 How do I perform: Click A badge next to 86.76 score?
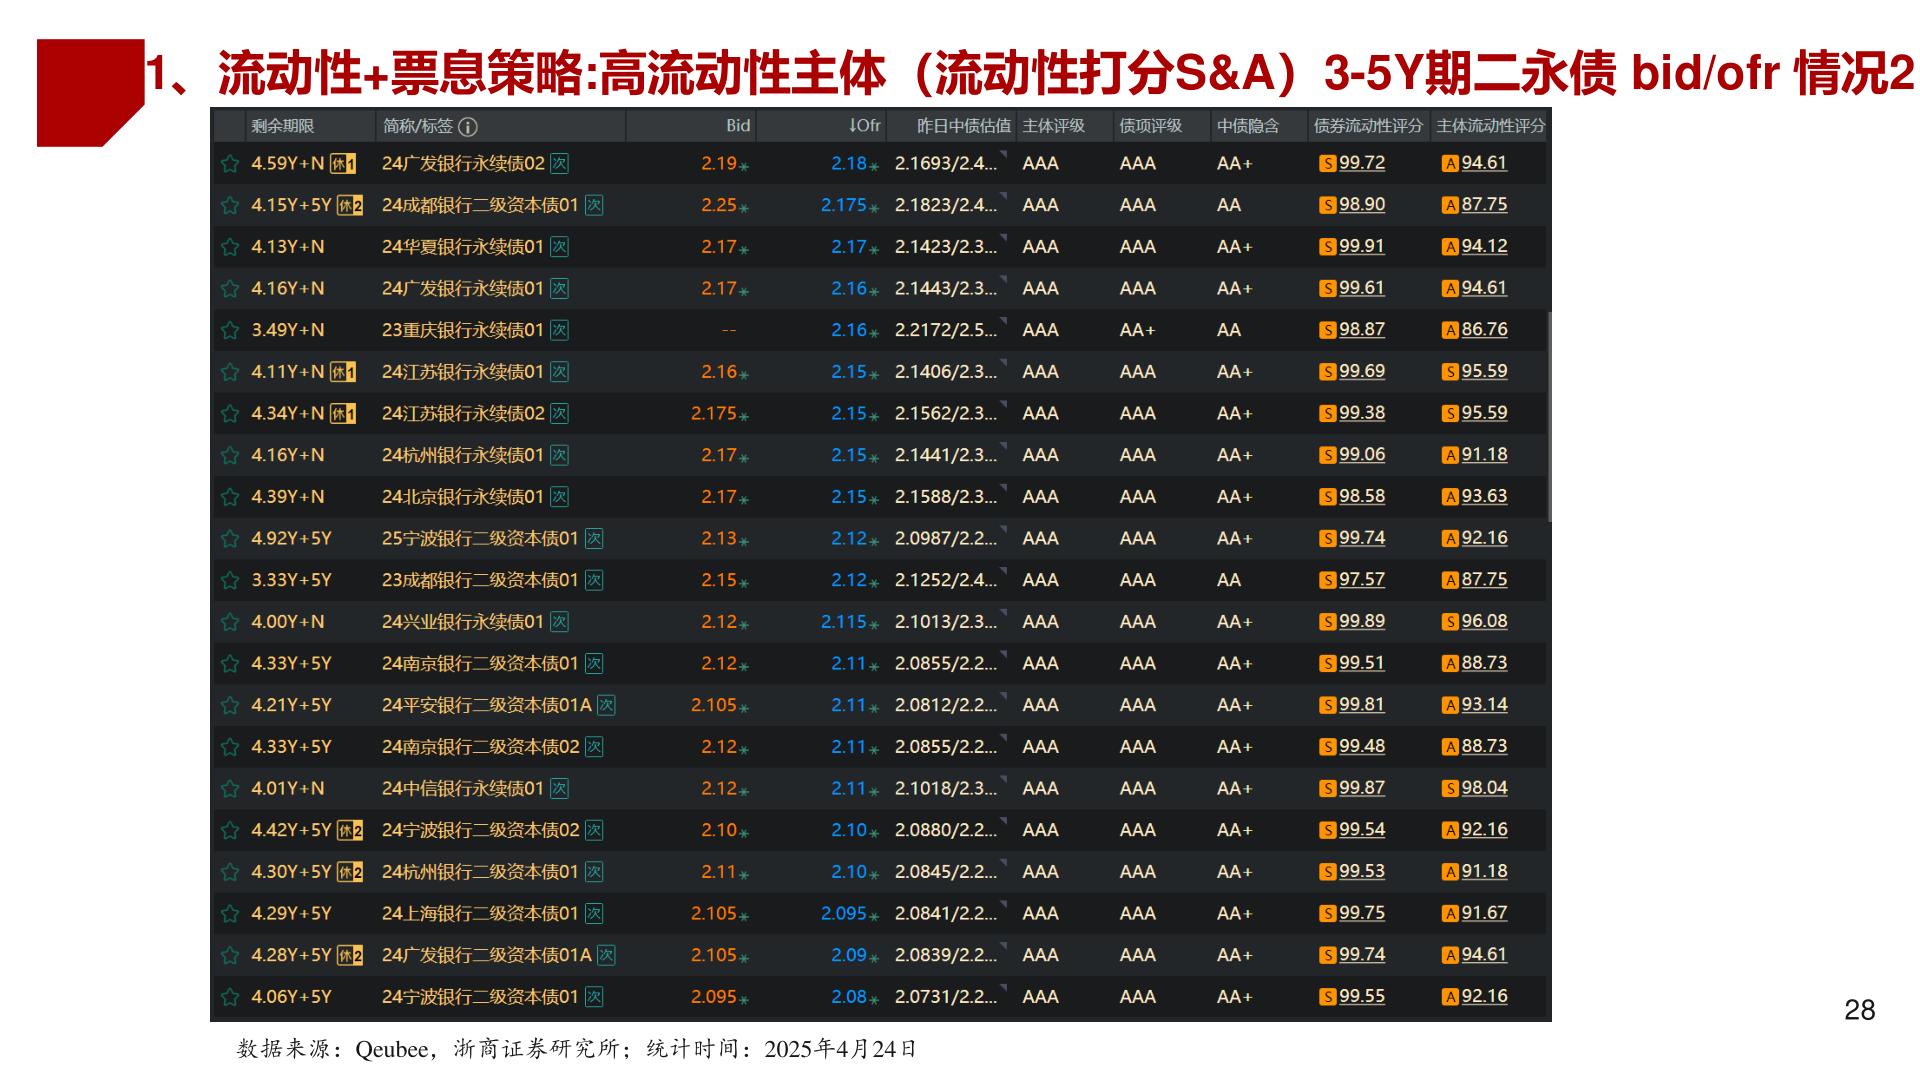[1449, 330]
